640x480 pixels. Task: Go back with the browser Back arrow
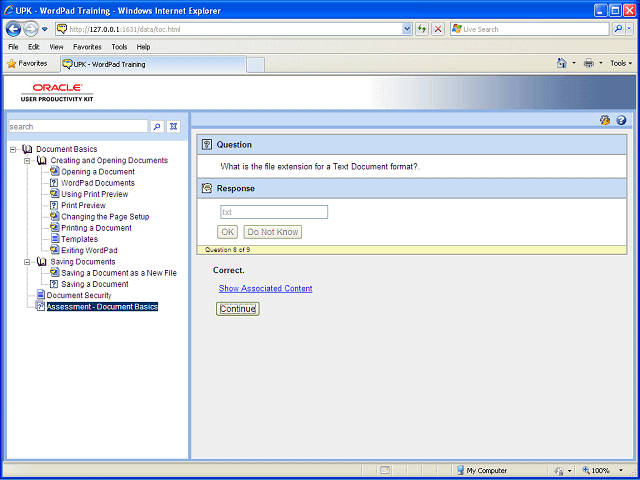pyautogui.click(x=13, y=29)
